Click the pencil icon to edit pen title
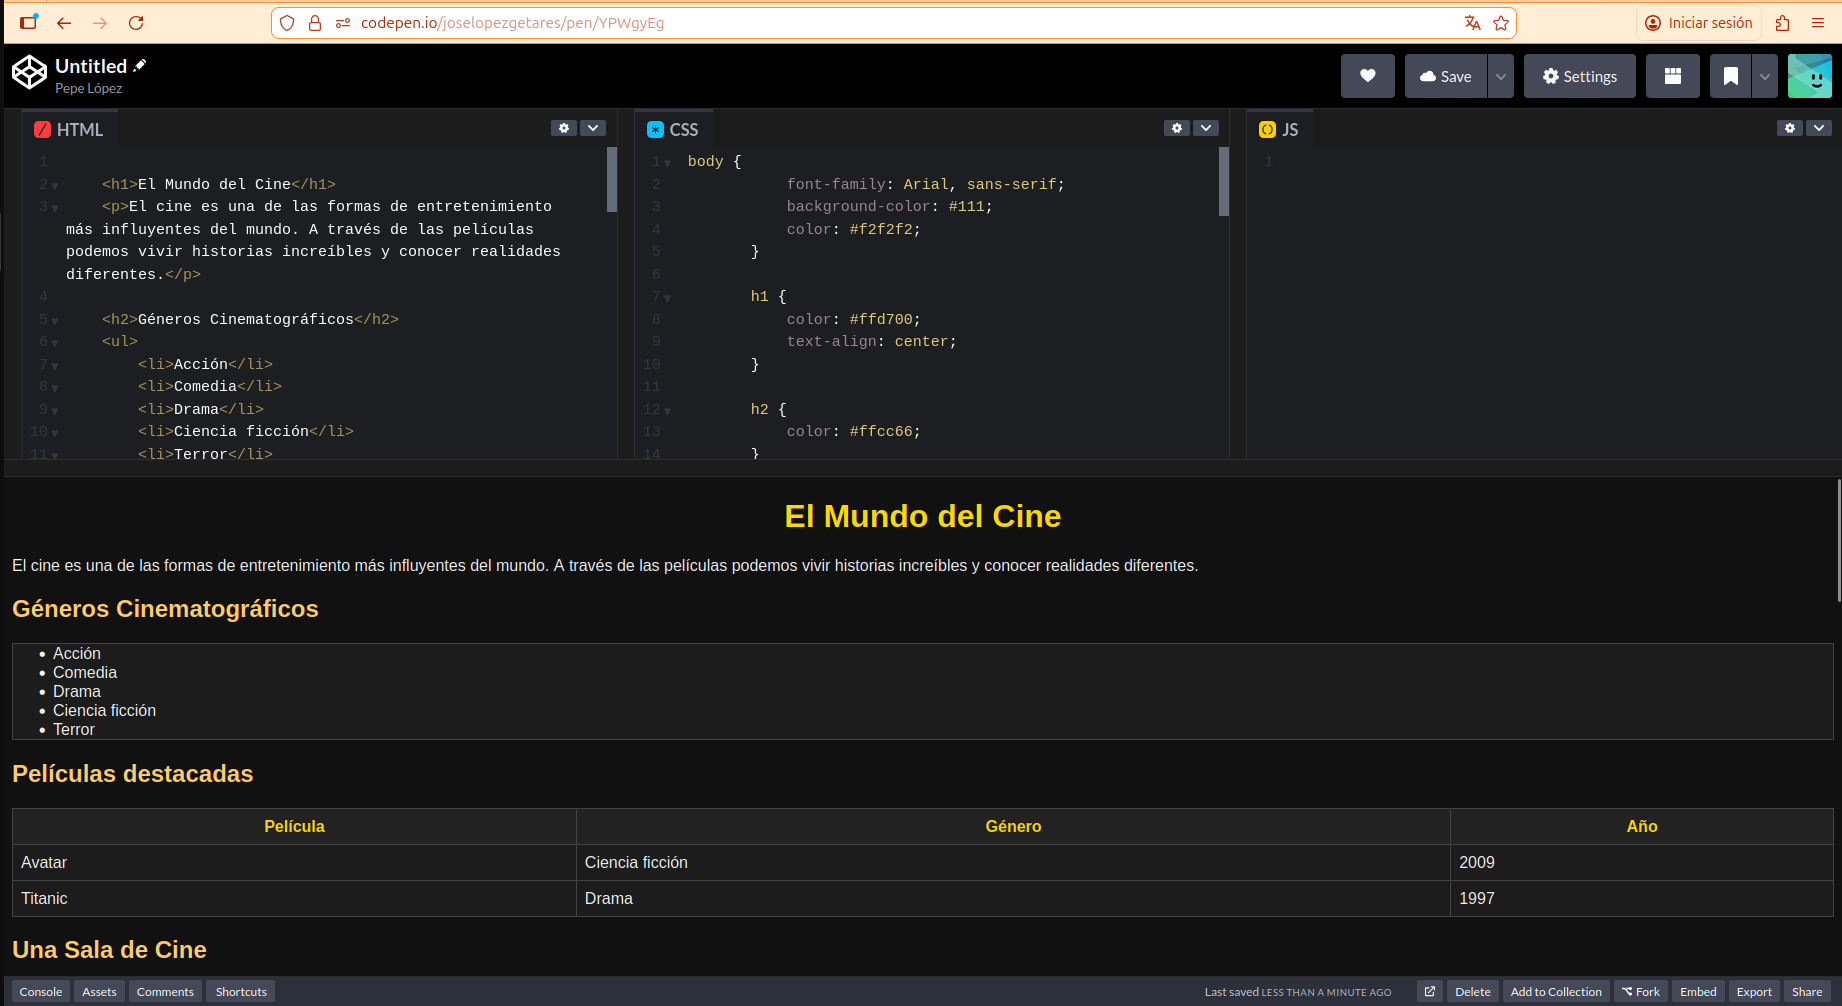 point(140,65)
